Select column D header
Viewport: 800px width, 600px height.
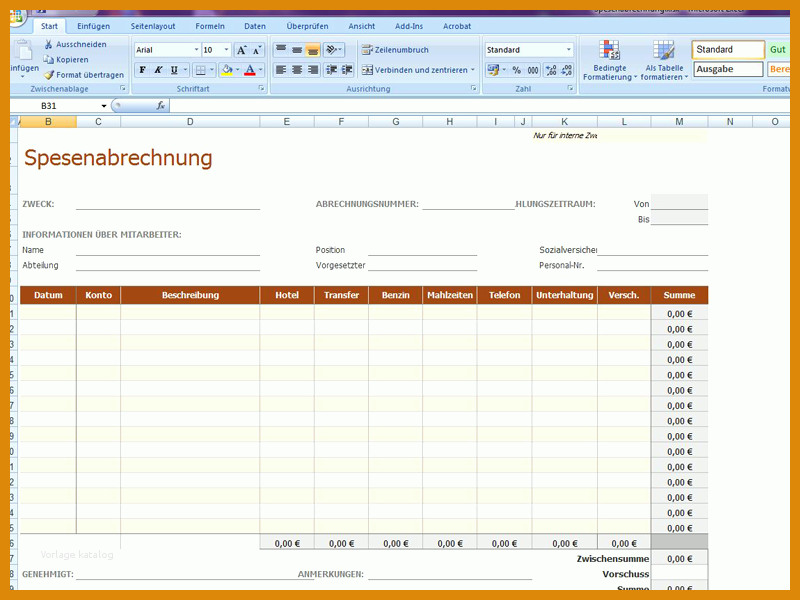tap(190, 121)
